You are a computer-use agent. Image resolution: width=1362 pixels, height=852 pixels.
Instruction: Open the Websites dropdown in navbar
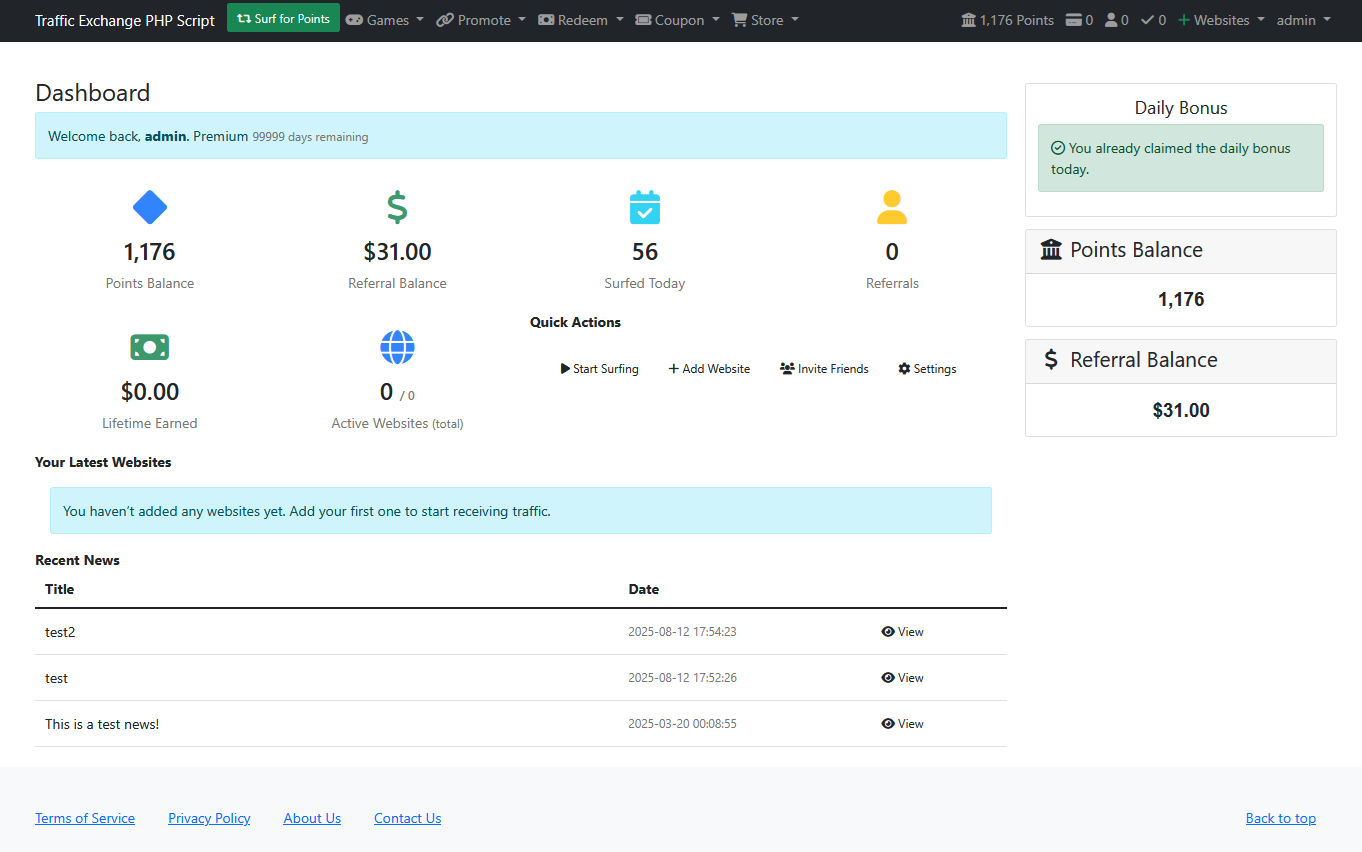[x=1221, y=20]
